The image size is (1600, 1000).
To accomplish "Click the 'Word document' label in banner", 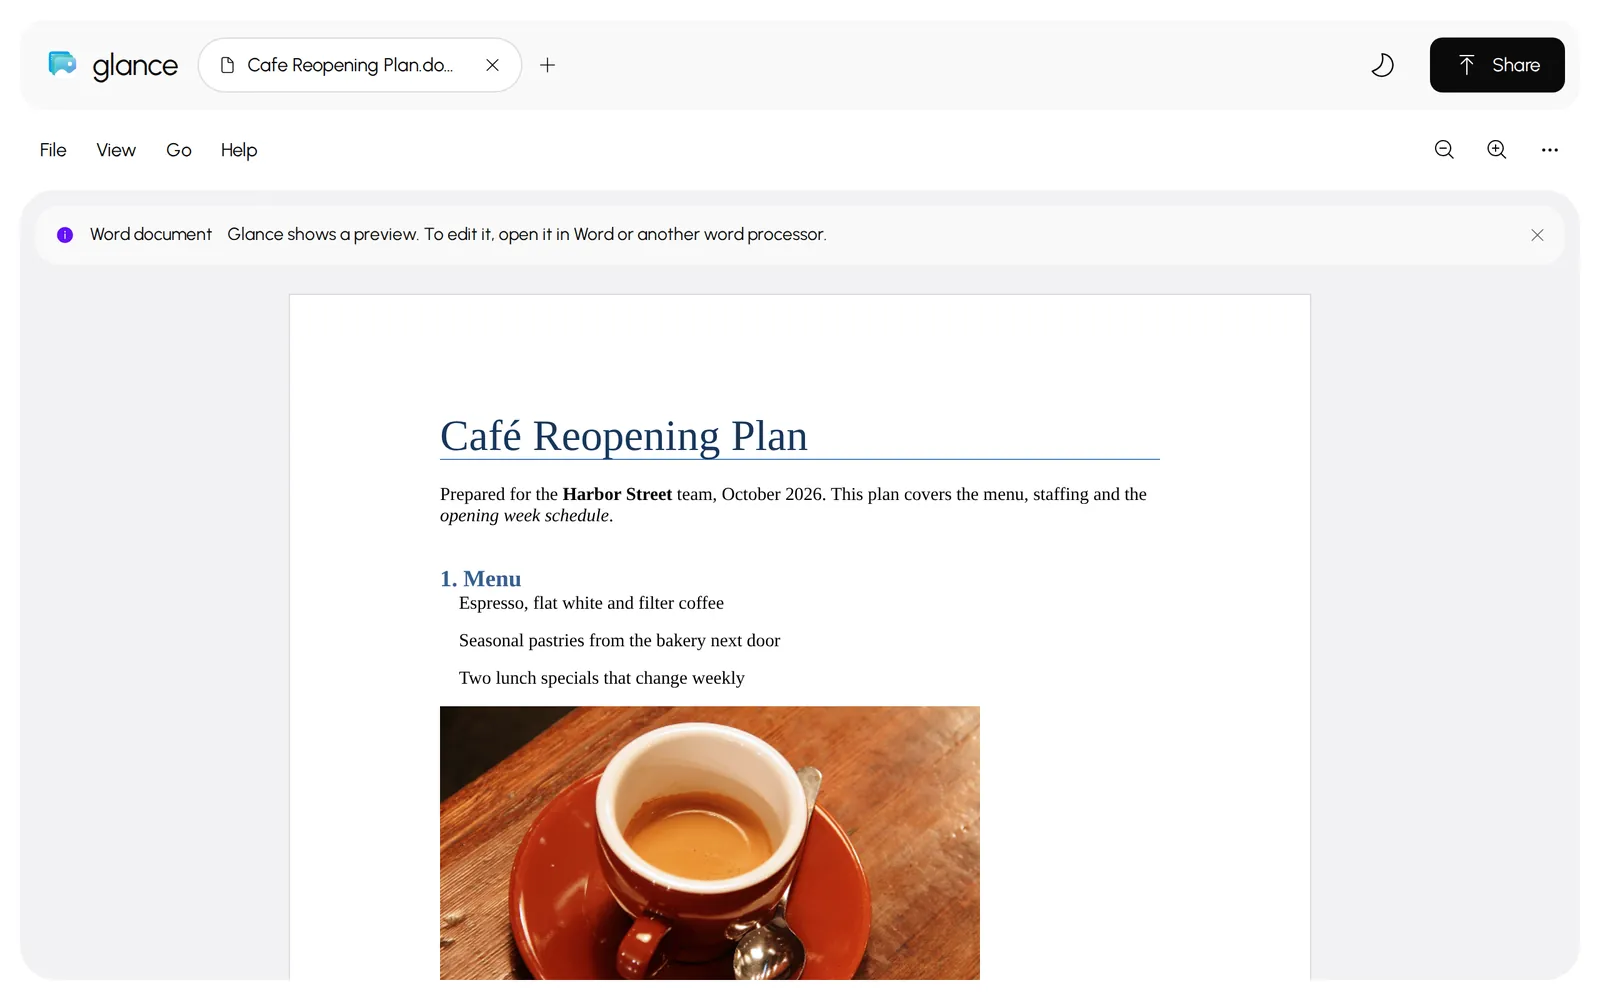I will pos(151,234).
